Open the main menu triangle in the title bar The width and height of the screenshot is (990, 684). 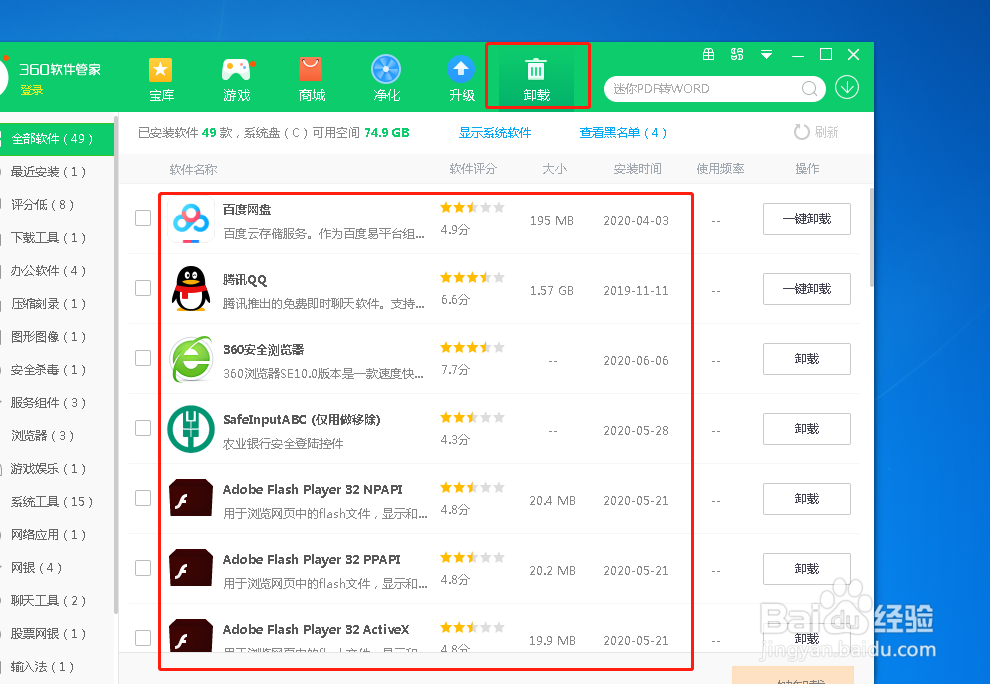tap(765, 54)
